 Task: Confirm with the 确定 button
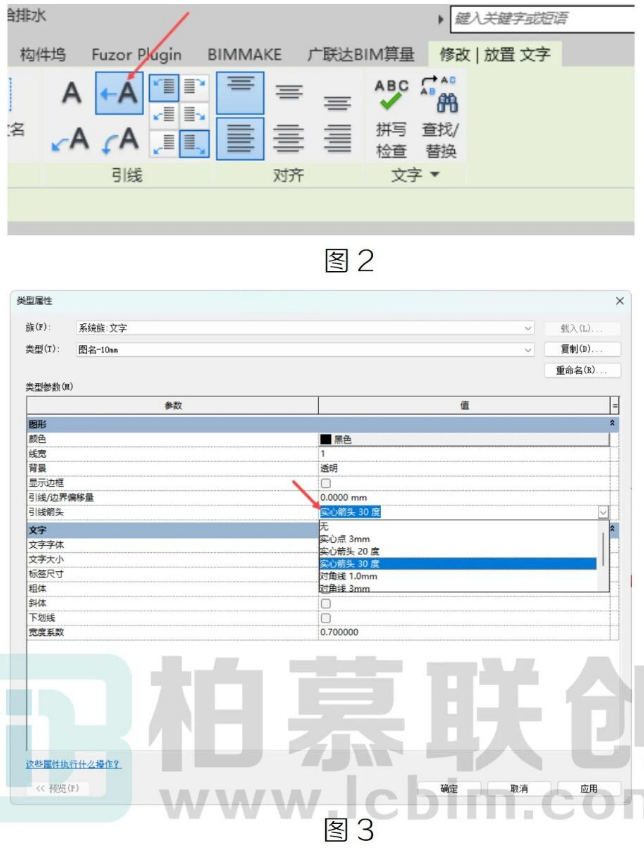point(449,789)
